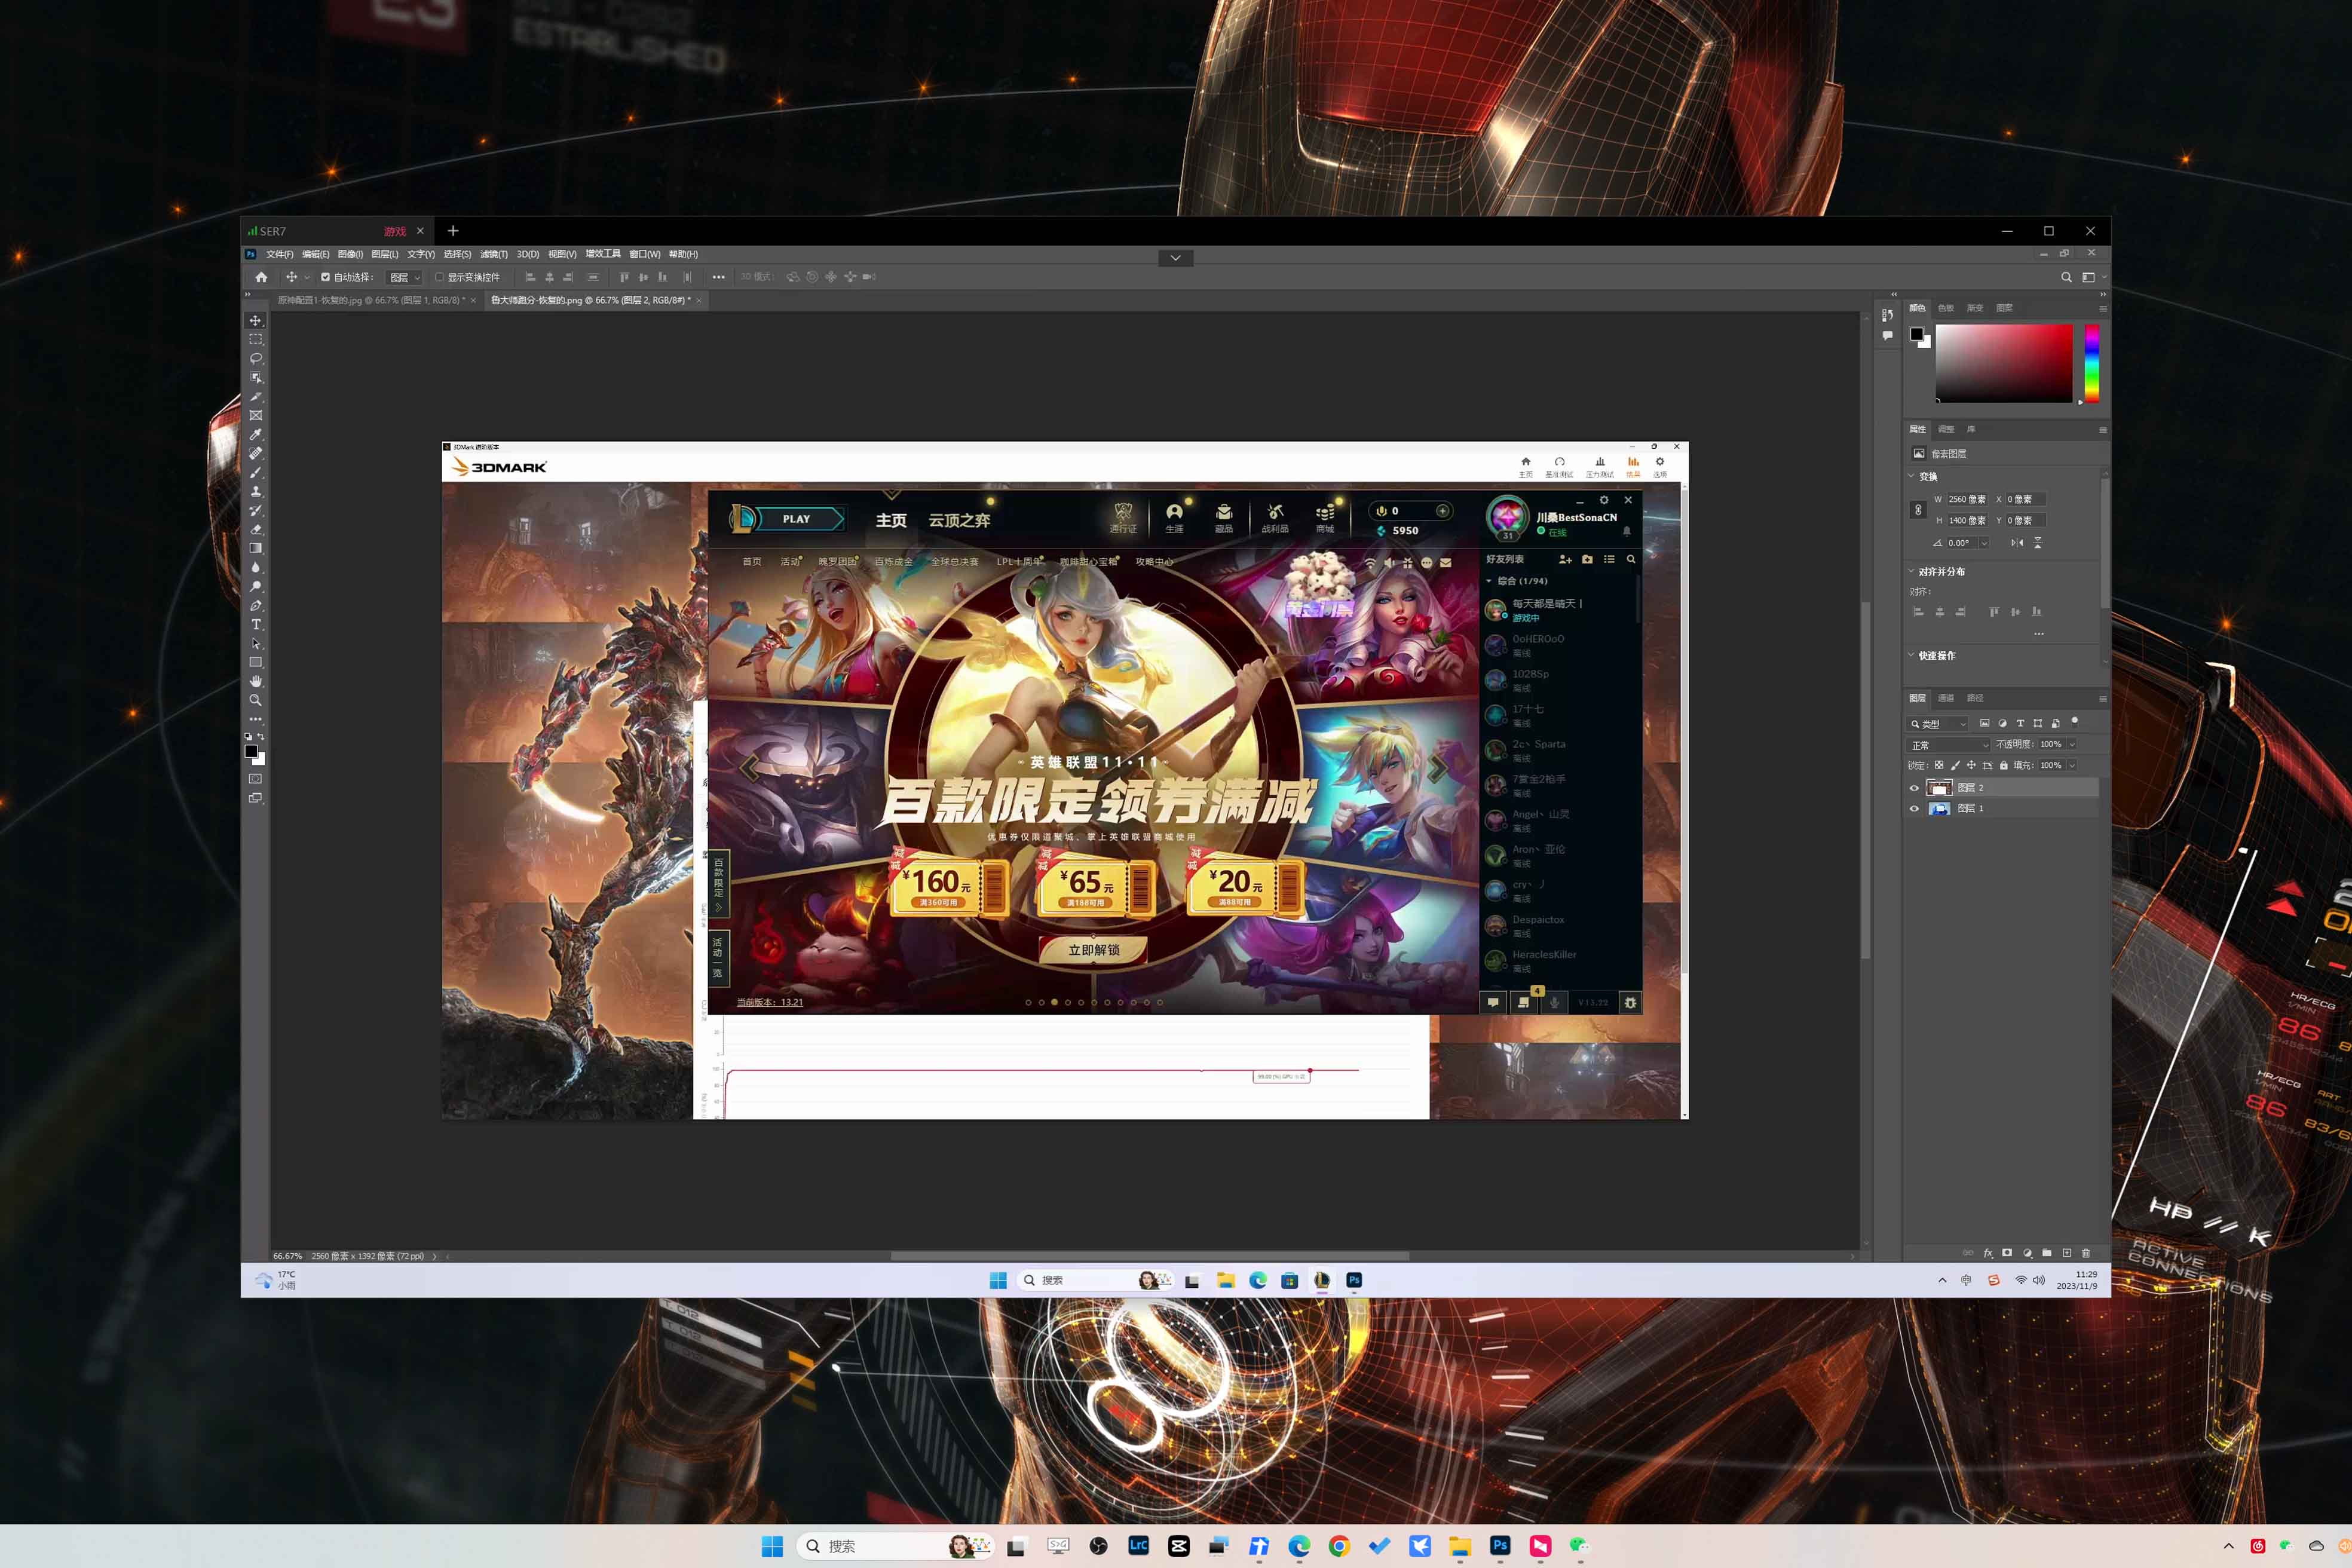Open the 滤镜(T) menu
This screenshot has width=2352, height=1568.
click(x=493, y=254)
